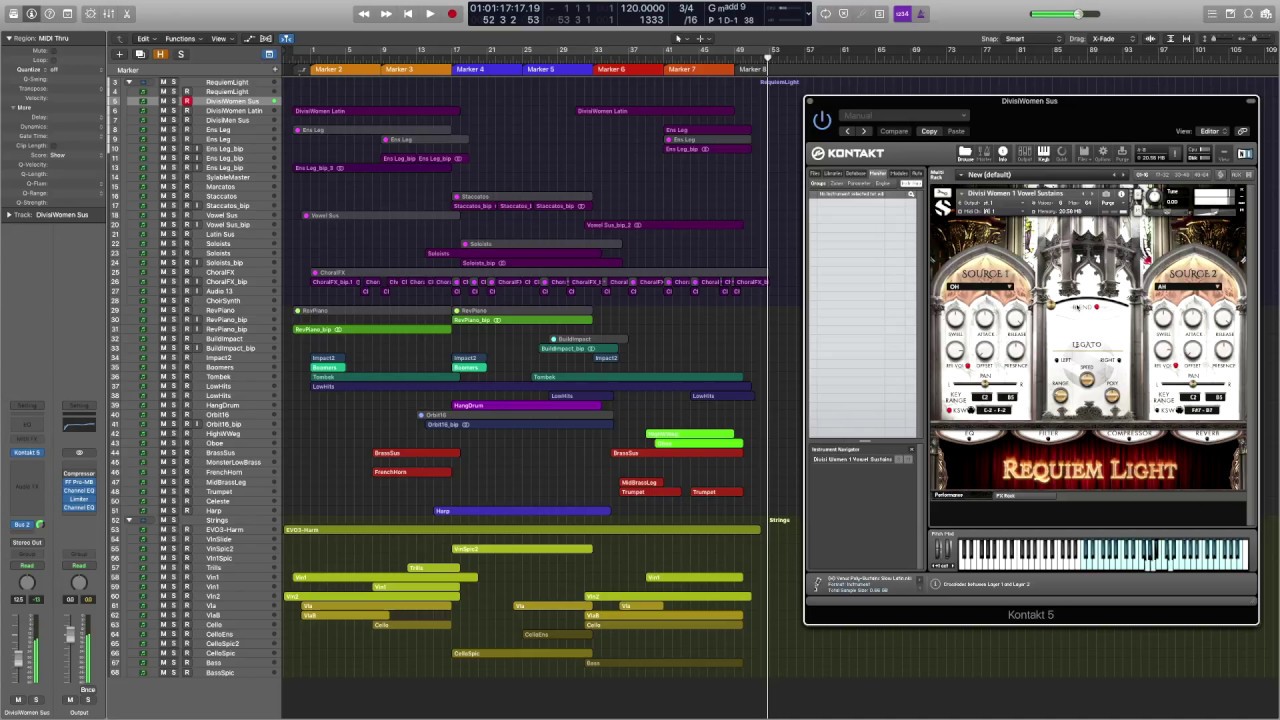The image size is (1280, 720).
Task: Disable record on DivisiWomen Sus track
Action: pyautogui.click(x=186, y=102)
